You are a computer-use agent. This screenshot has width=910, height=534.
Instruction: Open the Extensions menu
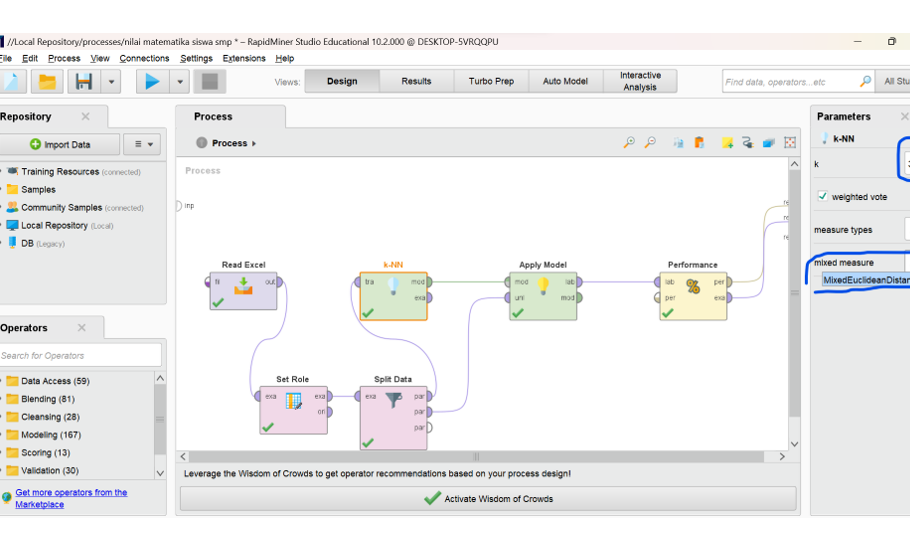point(244,58)
